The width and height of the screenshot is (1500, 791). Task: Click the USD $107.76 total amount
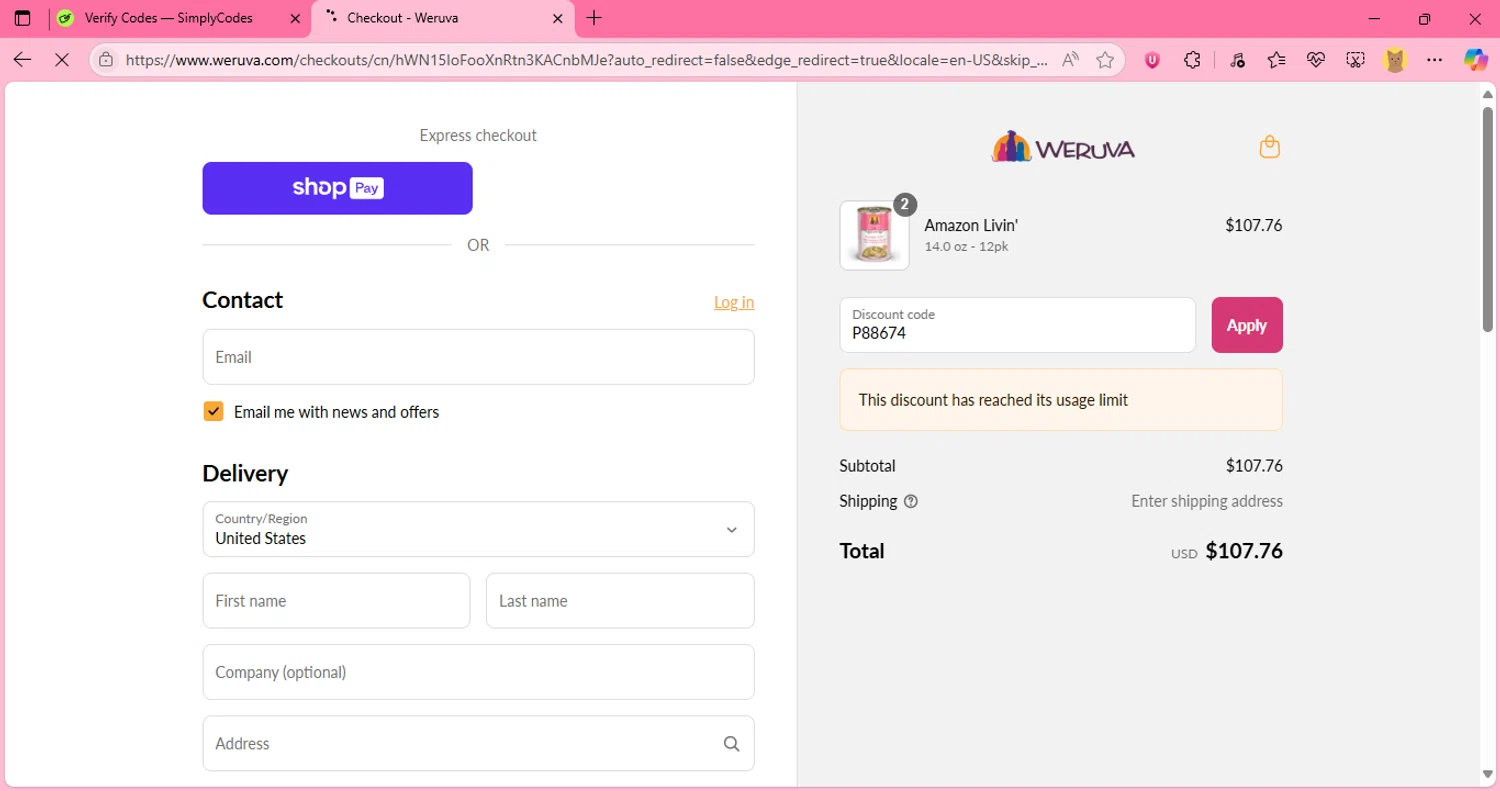(1227, 551)
